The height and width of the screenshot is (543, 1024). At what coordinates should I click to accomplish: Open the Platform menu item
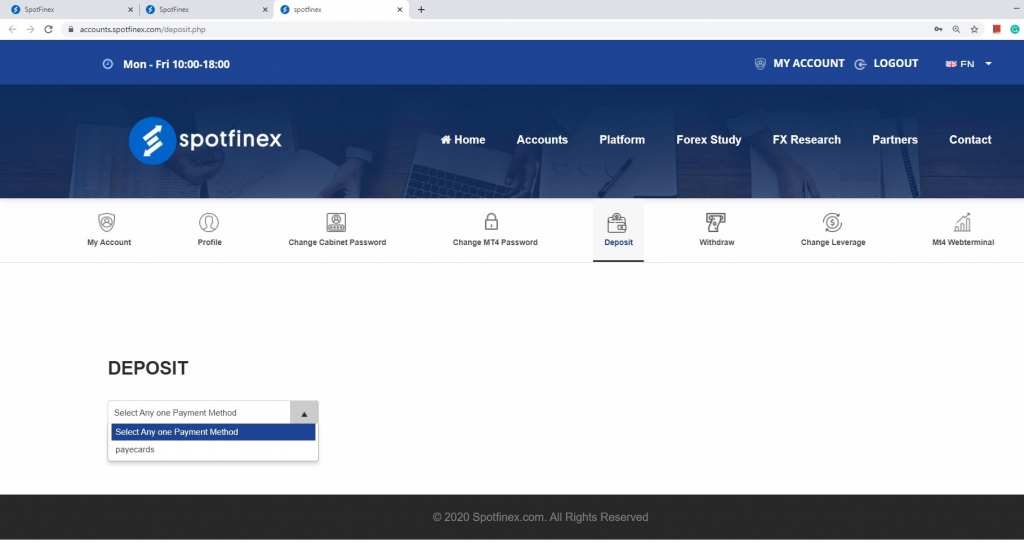click(x=622, y=140)
